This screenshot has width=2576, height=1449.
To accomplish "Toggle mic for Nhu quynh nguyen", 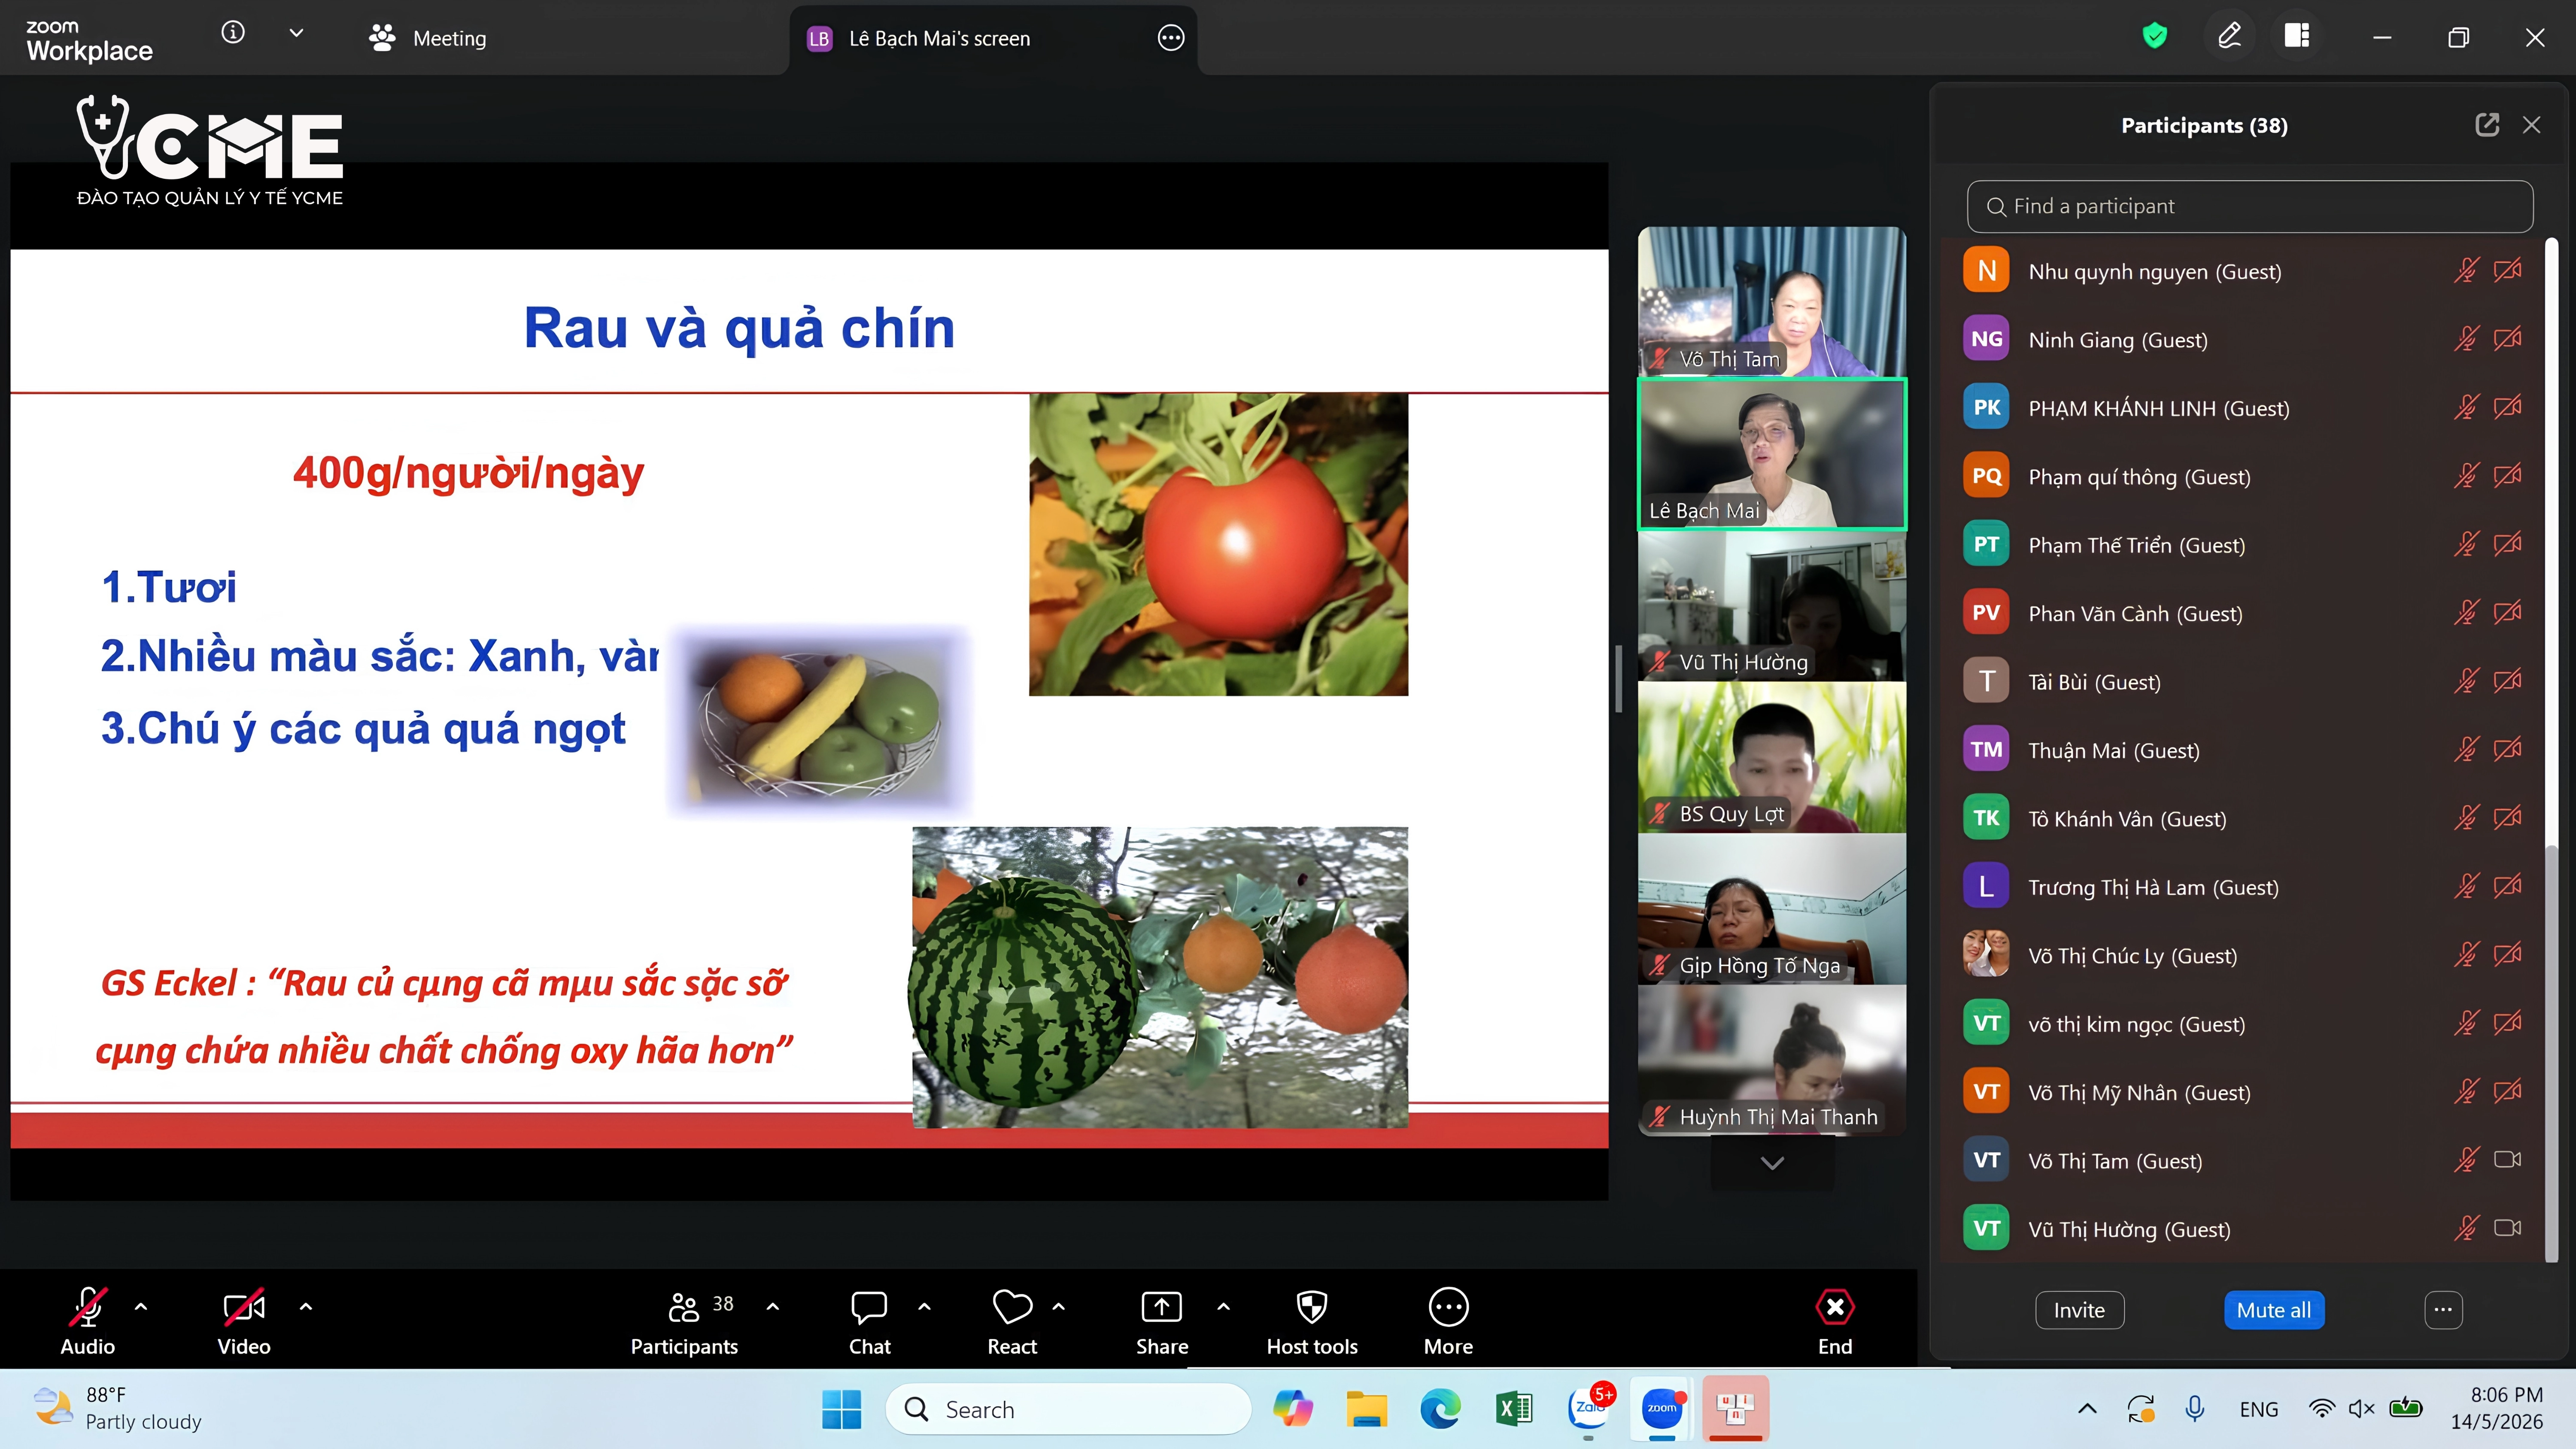I will [x=2466, y=271].
